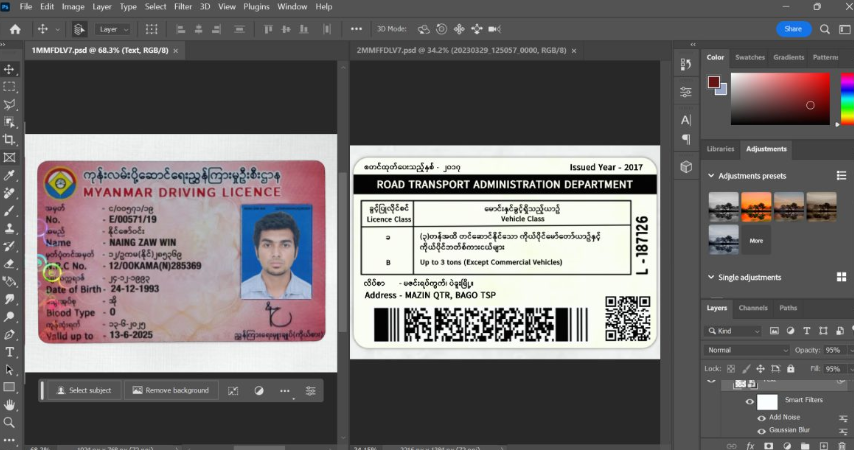Screen dimensions: 854x450
Task: Open the Opacity 95% slider dropdown arrow
Action: (851, 350)
